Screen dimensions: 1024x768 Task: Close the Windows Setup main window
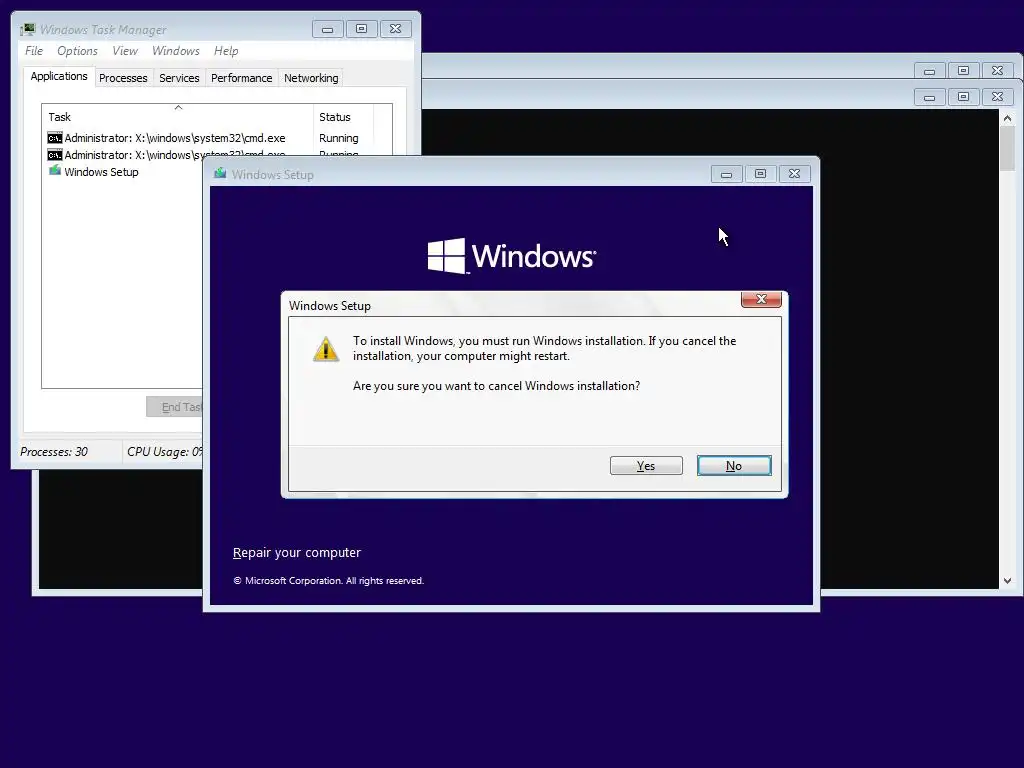[x=794, y=174]
